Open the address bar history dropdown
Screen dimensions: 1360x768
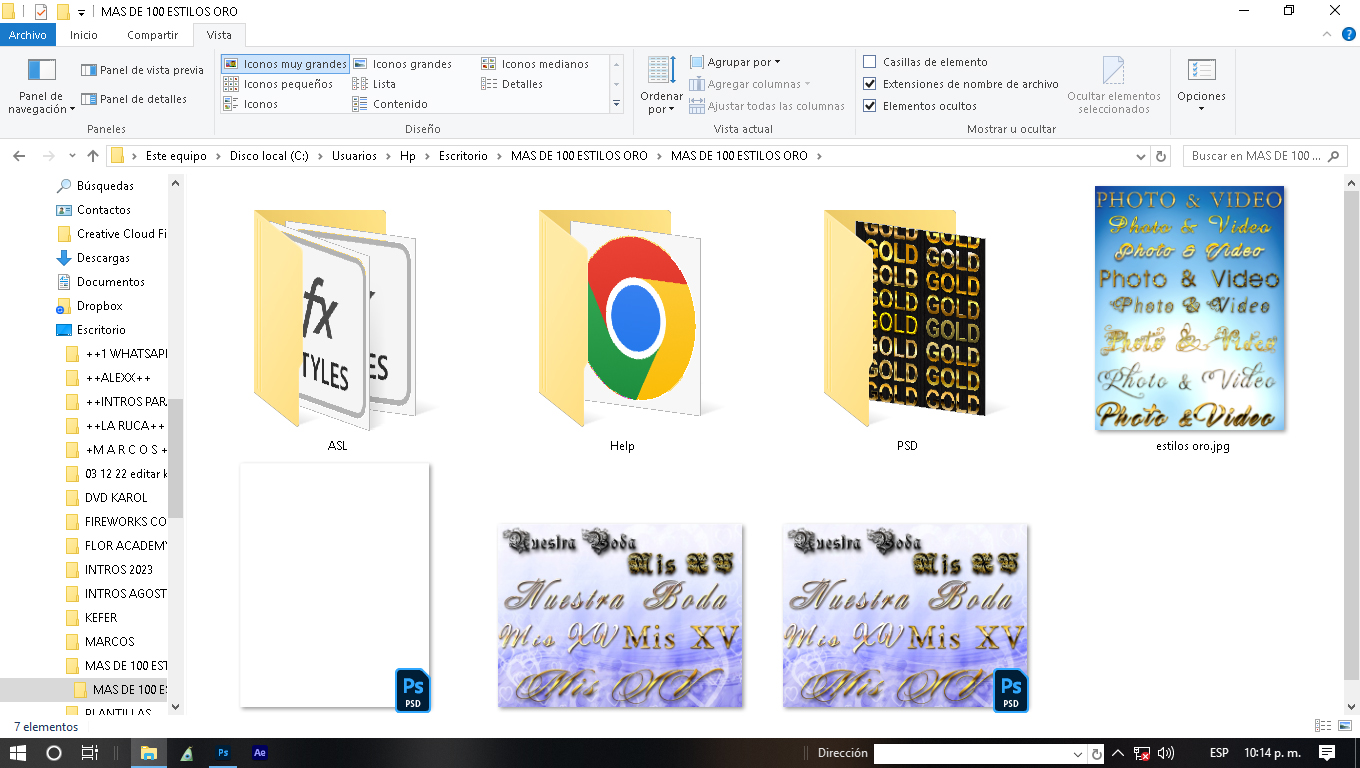point(1142,156)
